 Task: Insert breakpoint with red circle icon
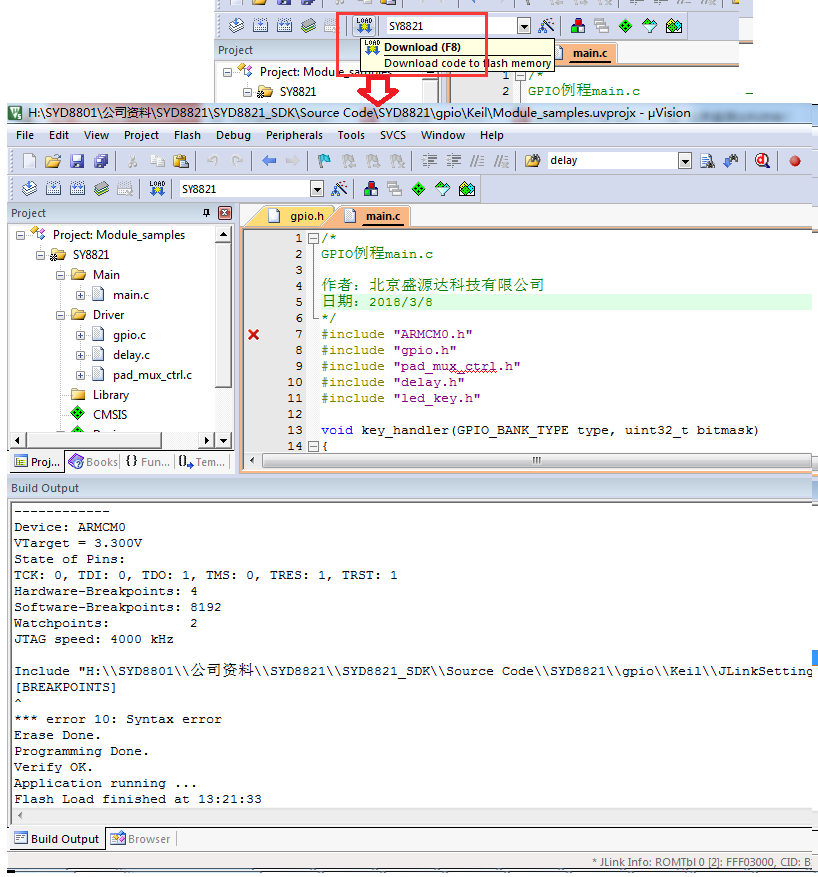pyautogui.click(x=795, y=161)
